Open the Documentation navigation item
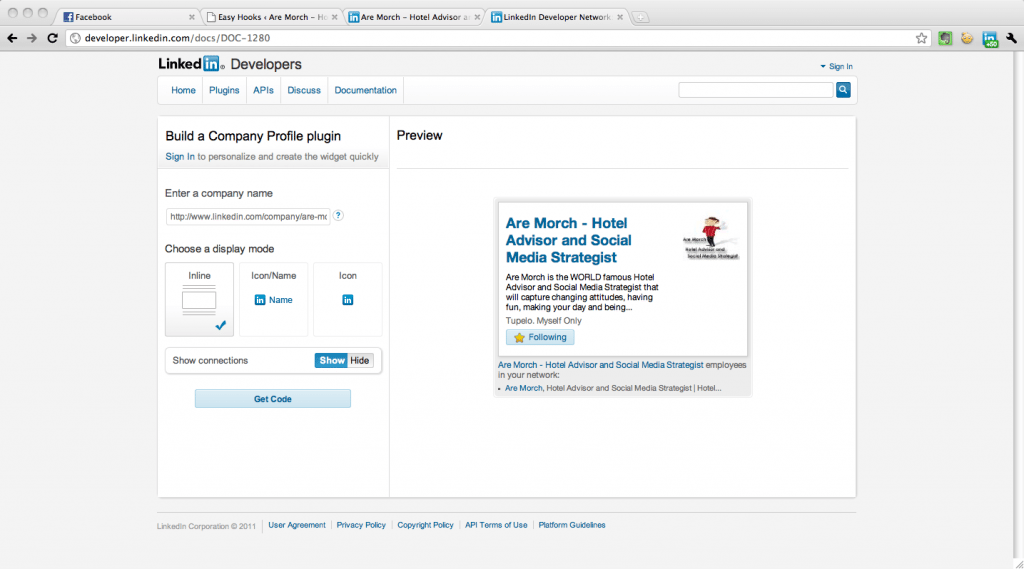Viewport: 1024px width, 569px height. [x=366, y=90]
